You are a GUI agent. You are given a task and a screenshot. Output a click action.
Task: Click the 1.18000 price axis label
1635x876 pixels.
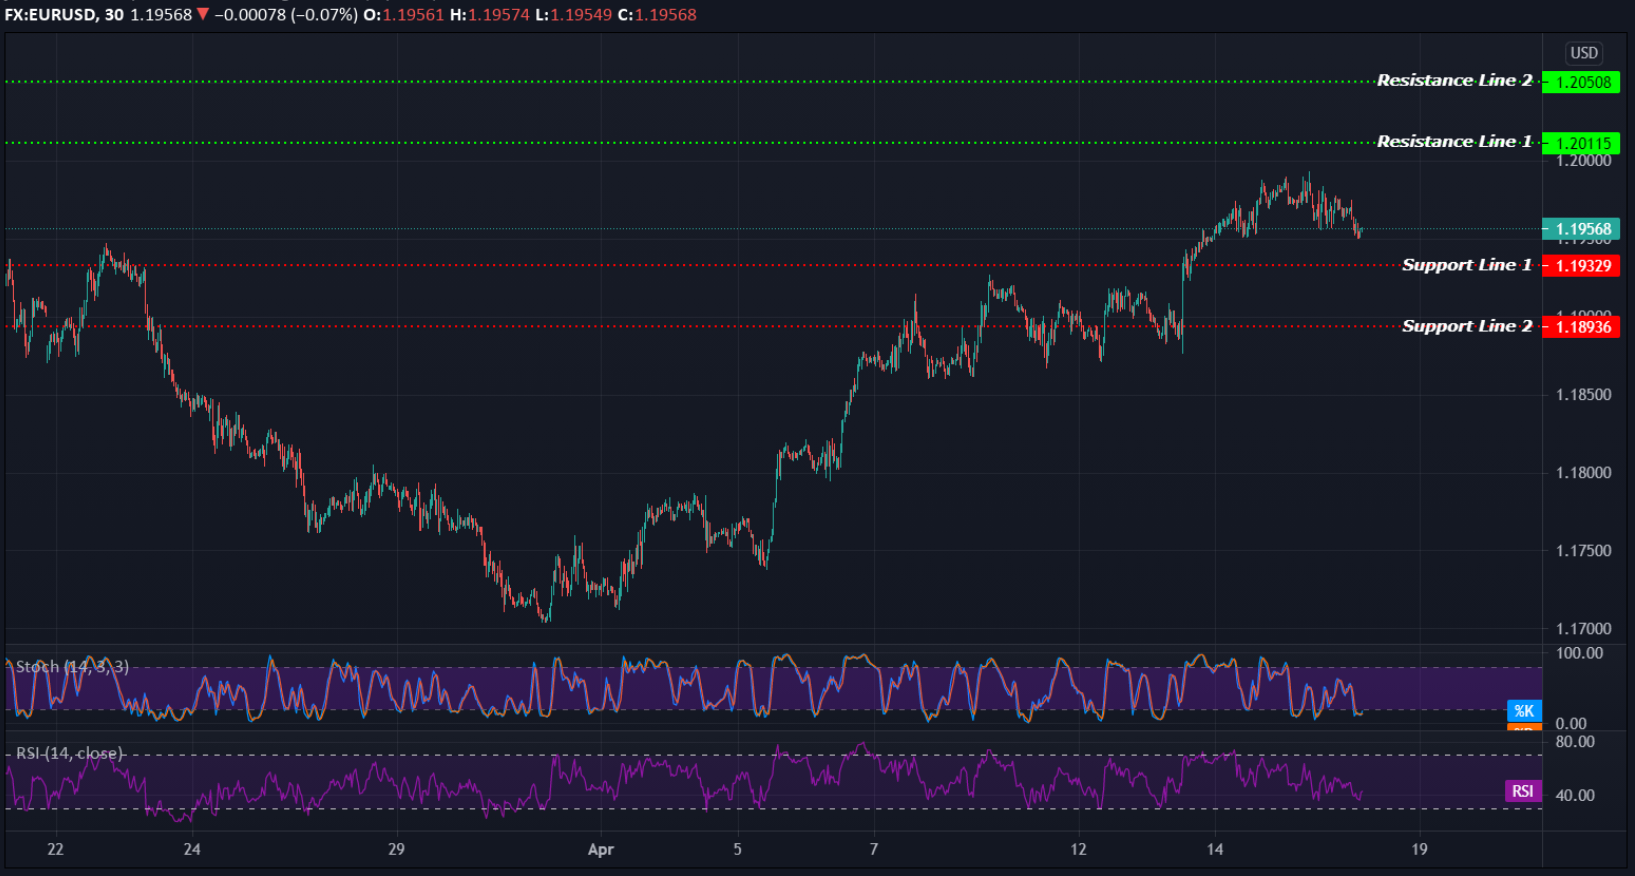coord(1584,473)
